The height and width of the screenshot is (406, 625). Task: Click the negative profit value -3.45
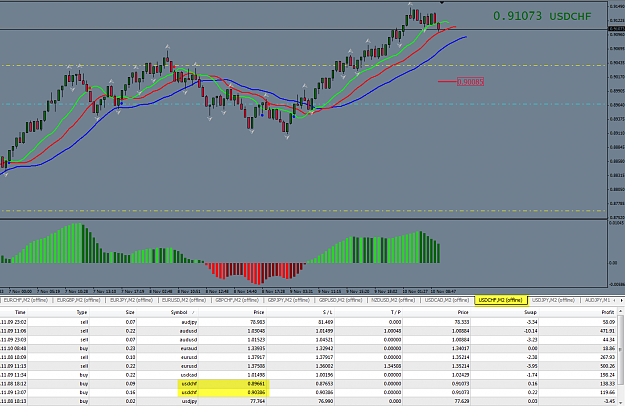pyautogui.click(x=609, y=401)
